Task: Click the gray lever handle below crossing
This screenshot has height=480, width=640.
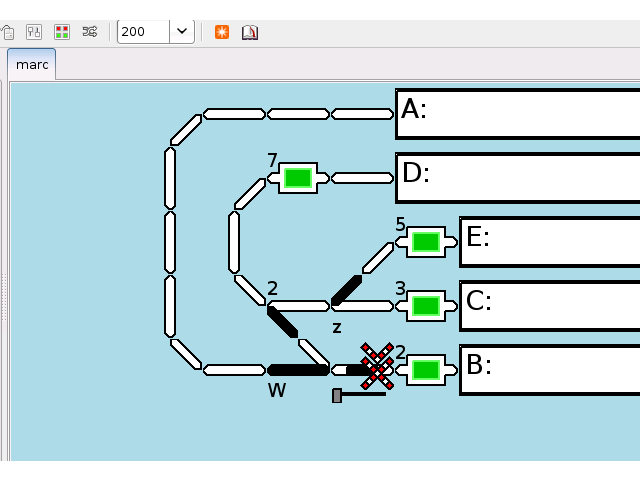Action: coord(338,396)
